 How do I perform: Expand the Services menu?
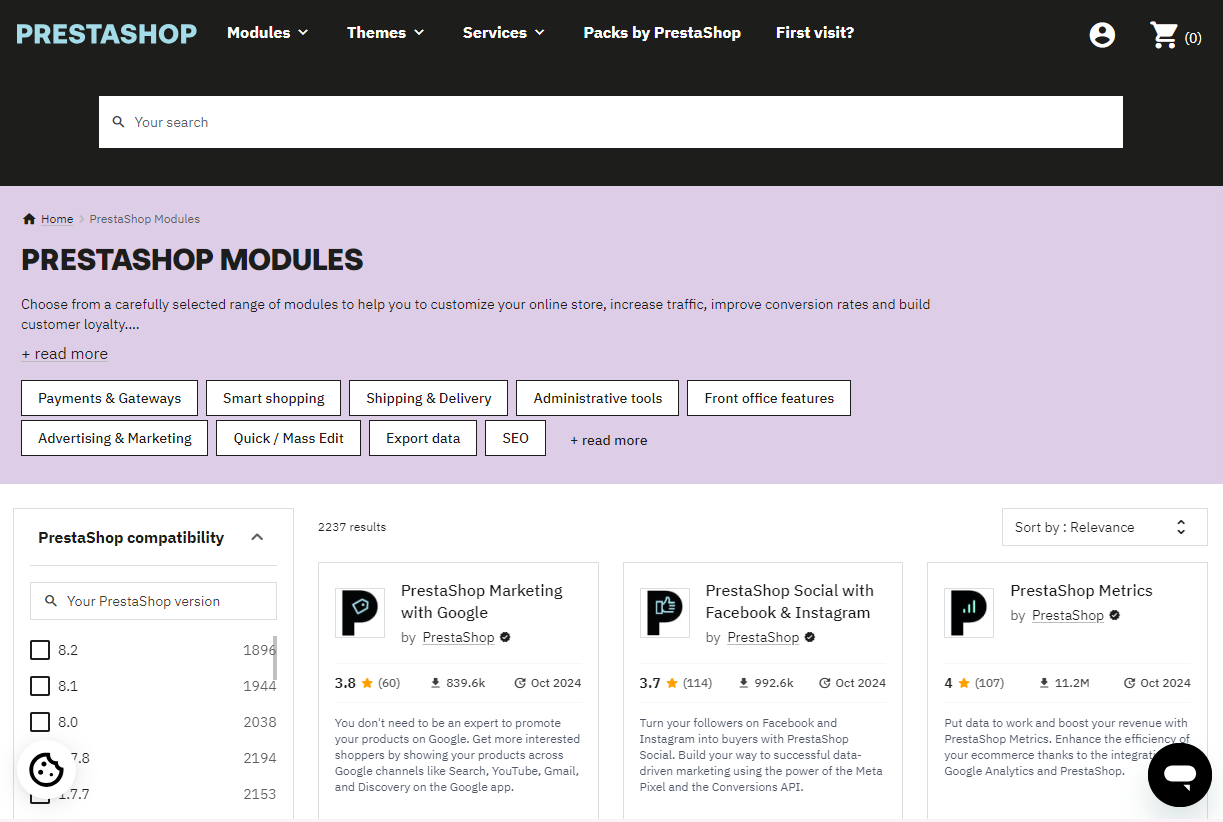pos(504,33)
